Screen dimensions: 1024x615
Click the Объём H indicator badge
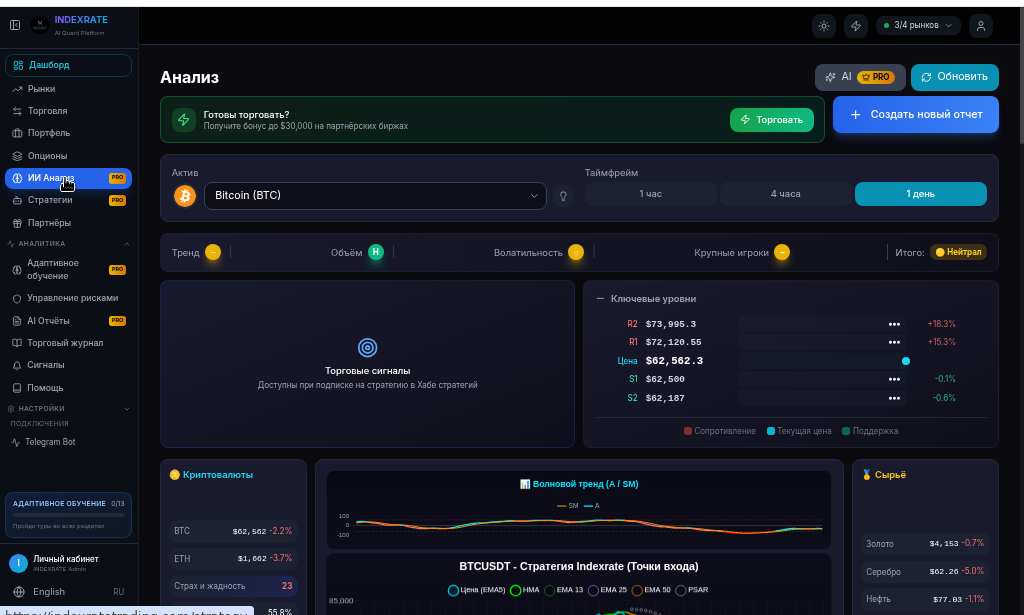click(376, 252)
